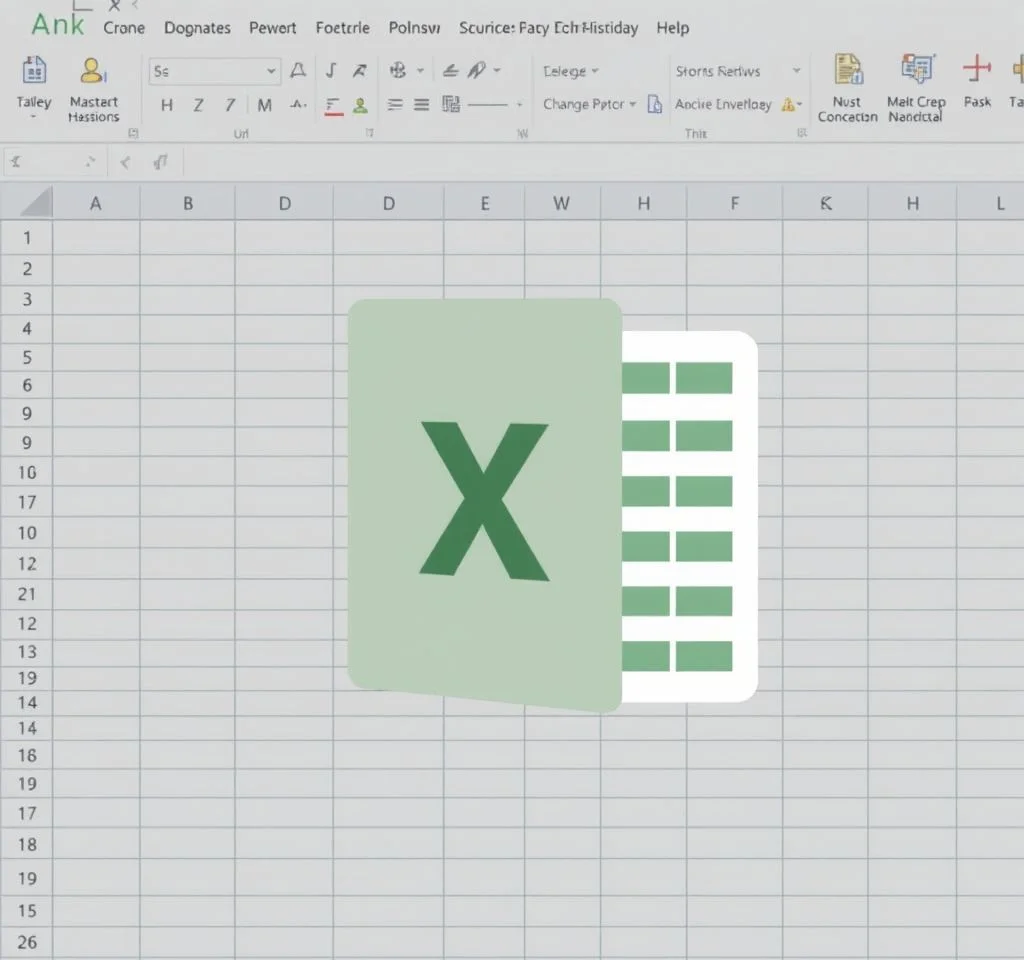1024x960 pixels.
Task: Click the red Pask icon
Action: coord(977,69)
